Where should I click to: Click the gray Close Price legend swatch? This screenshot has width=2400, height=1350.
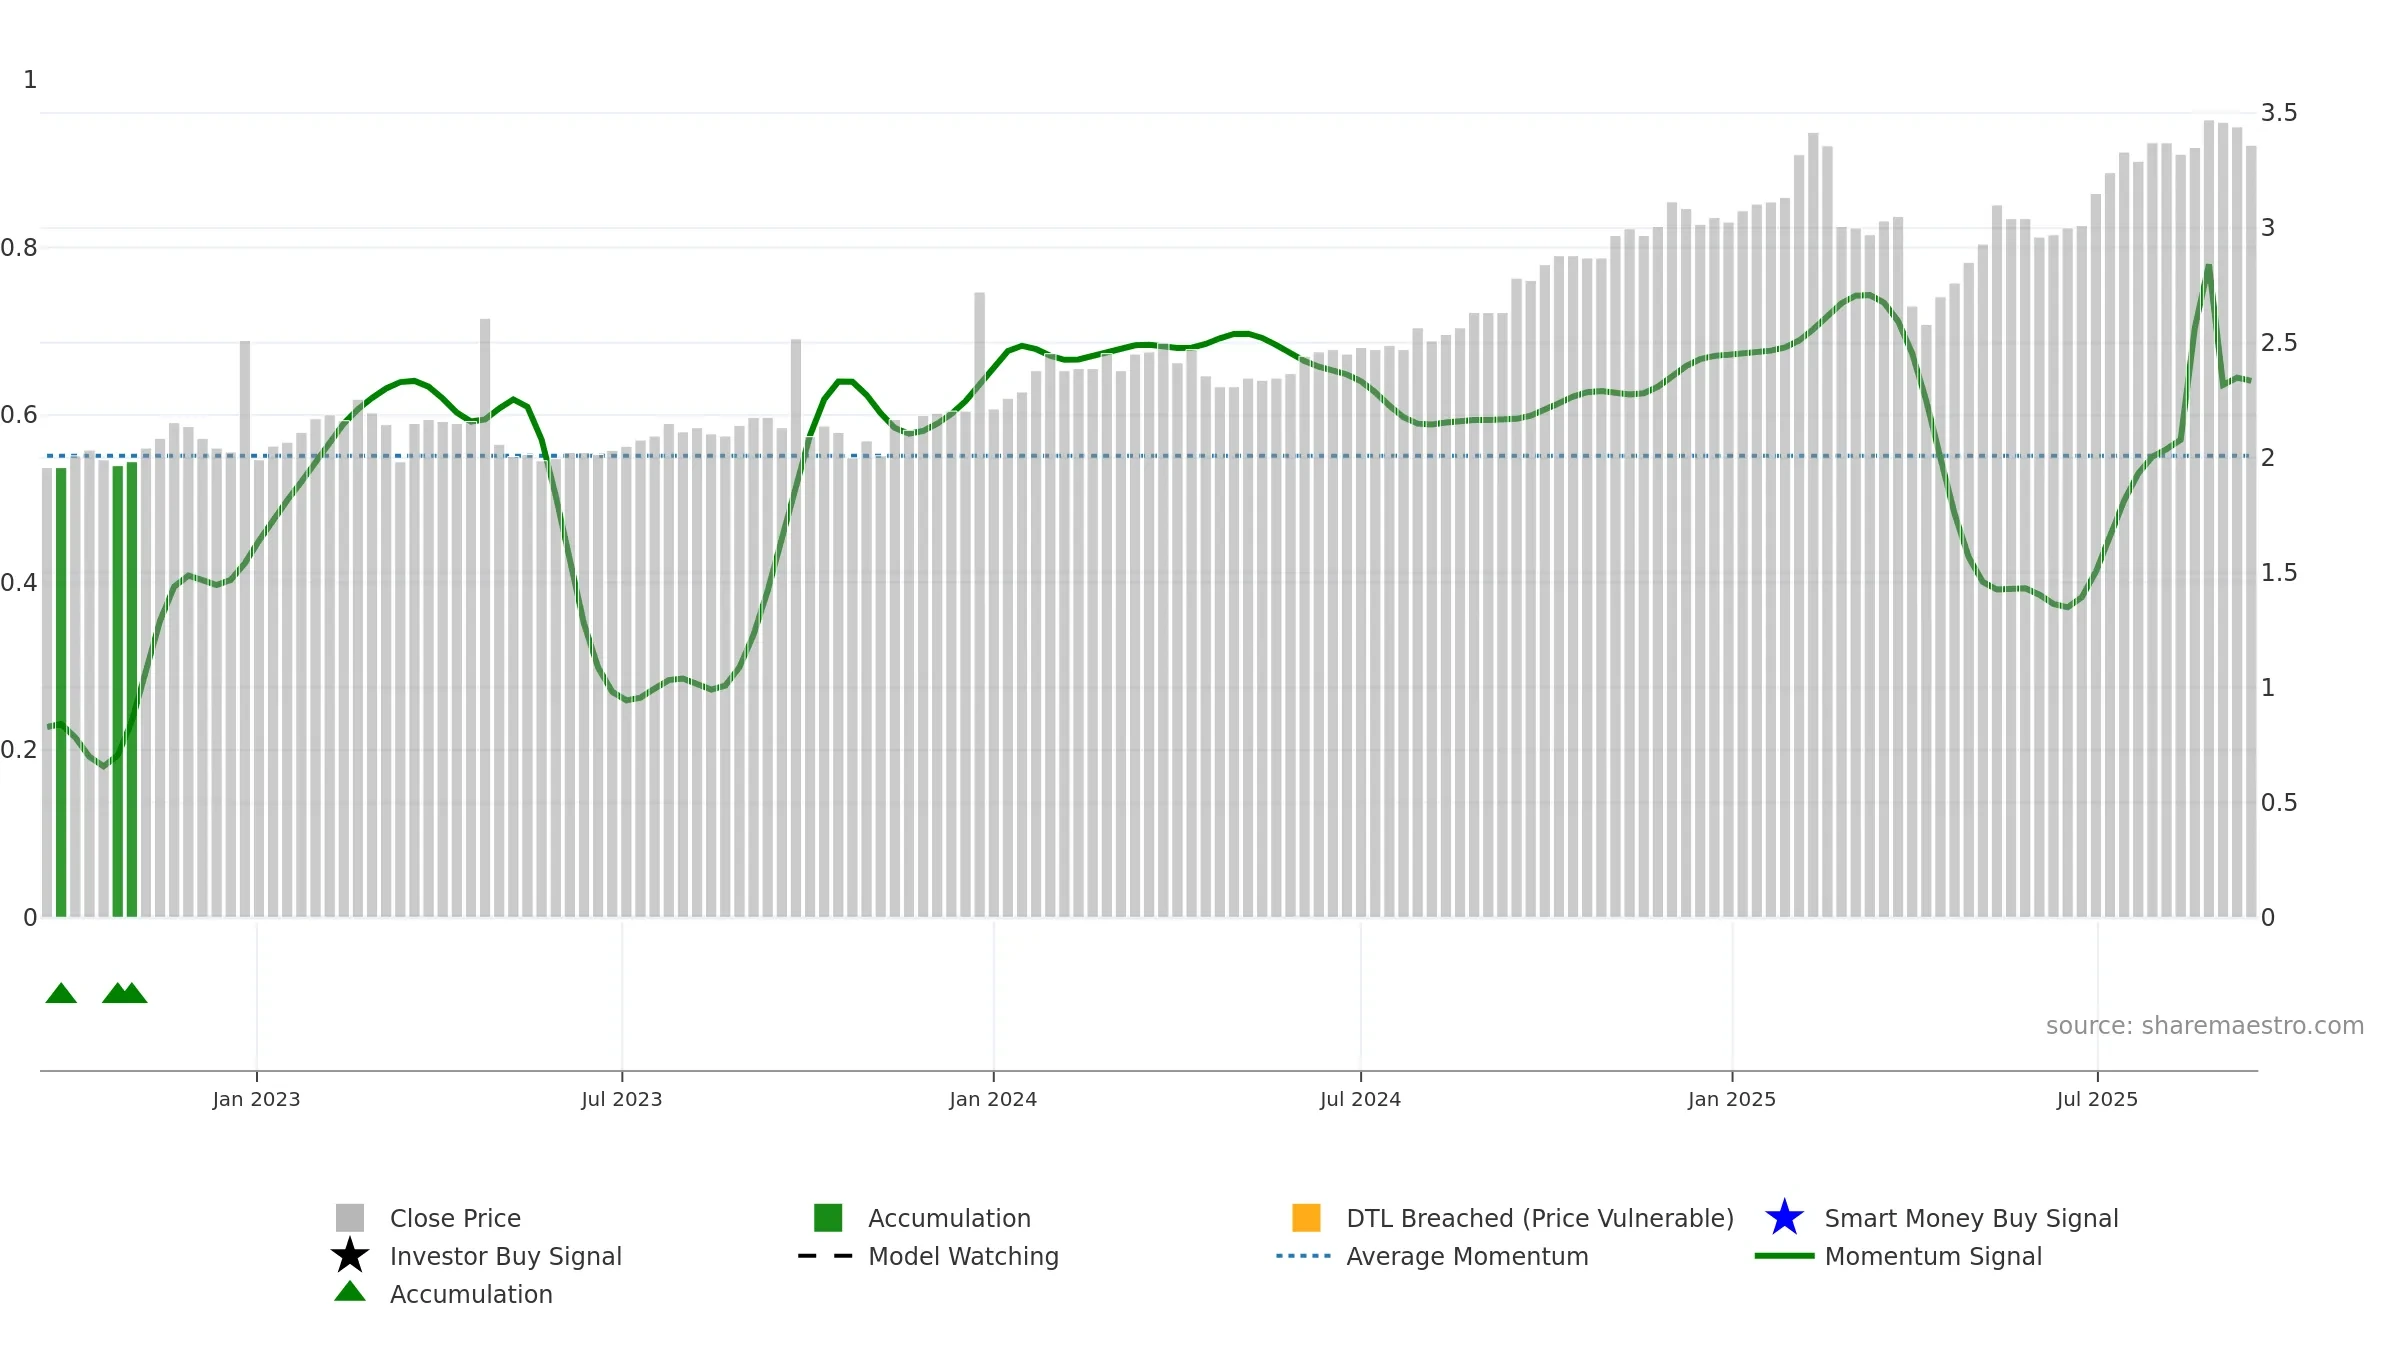point(350,1218)
